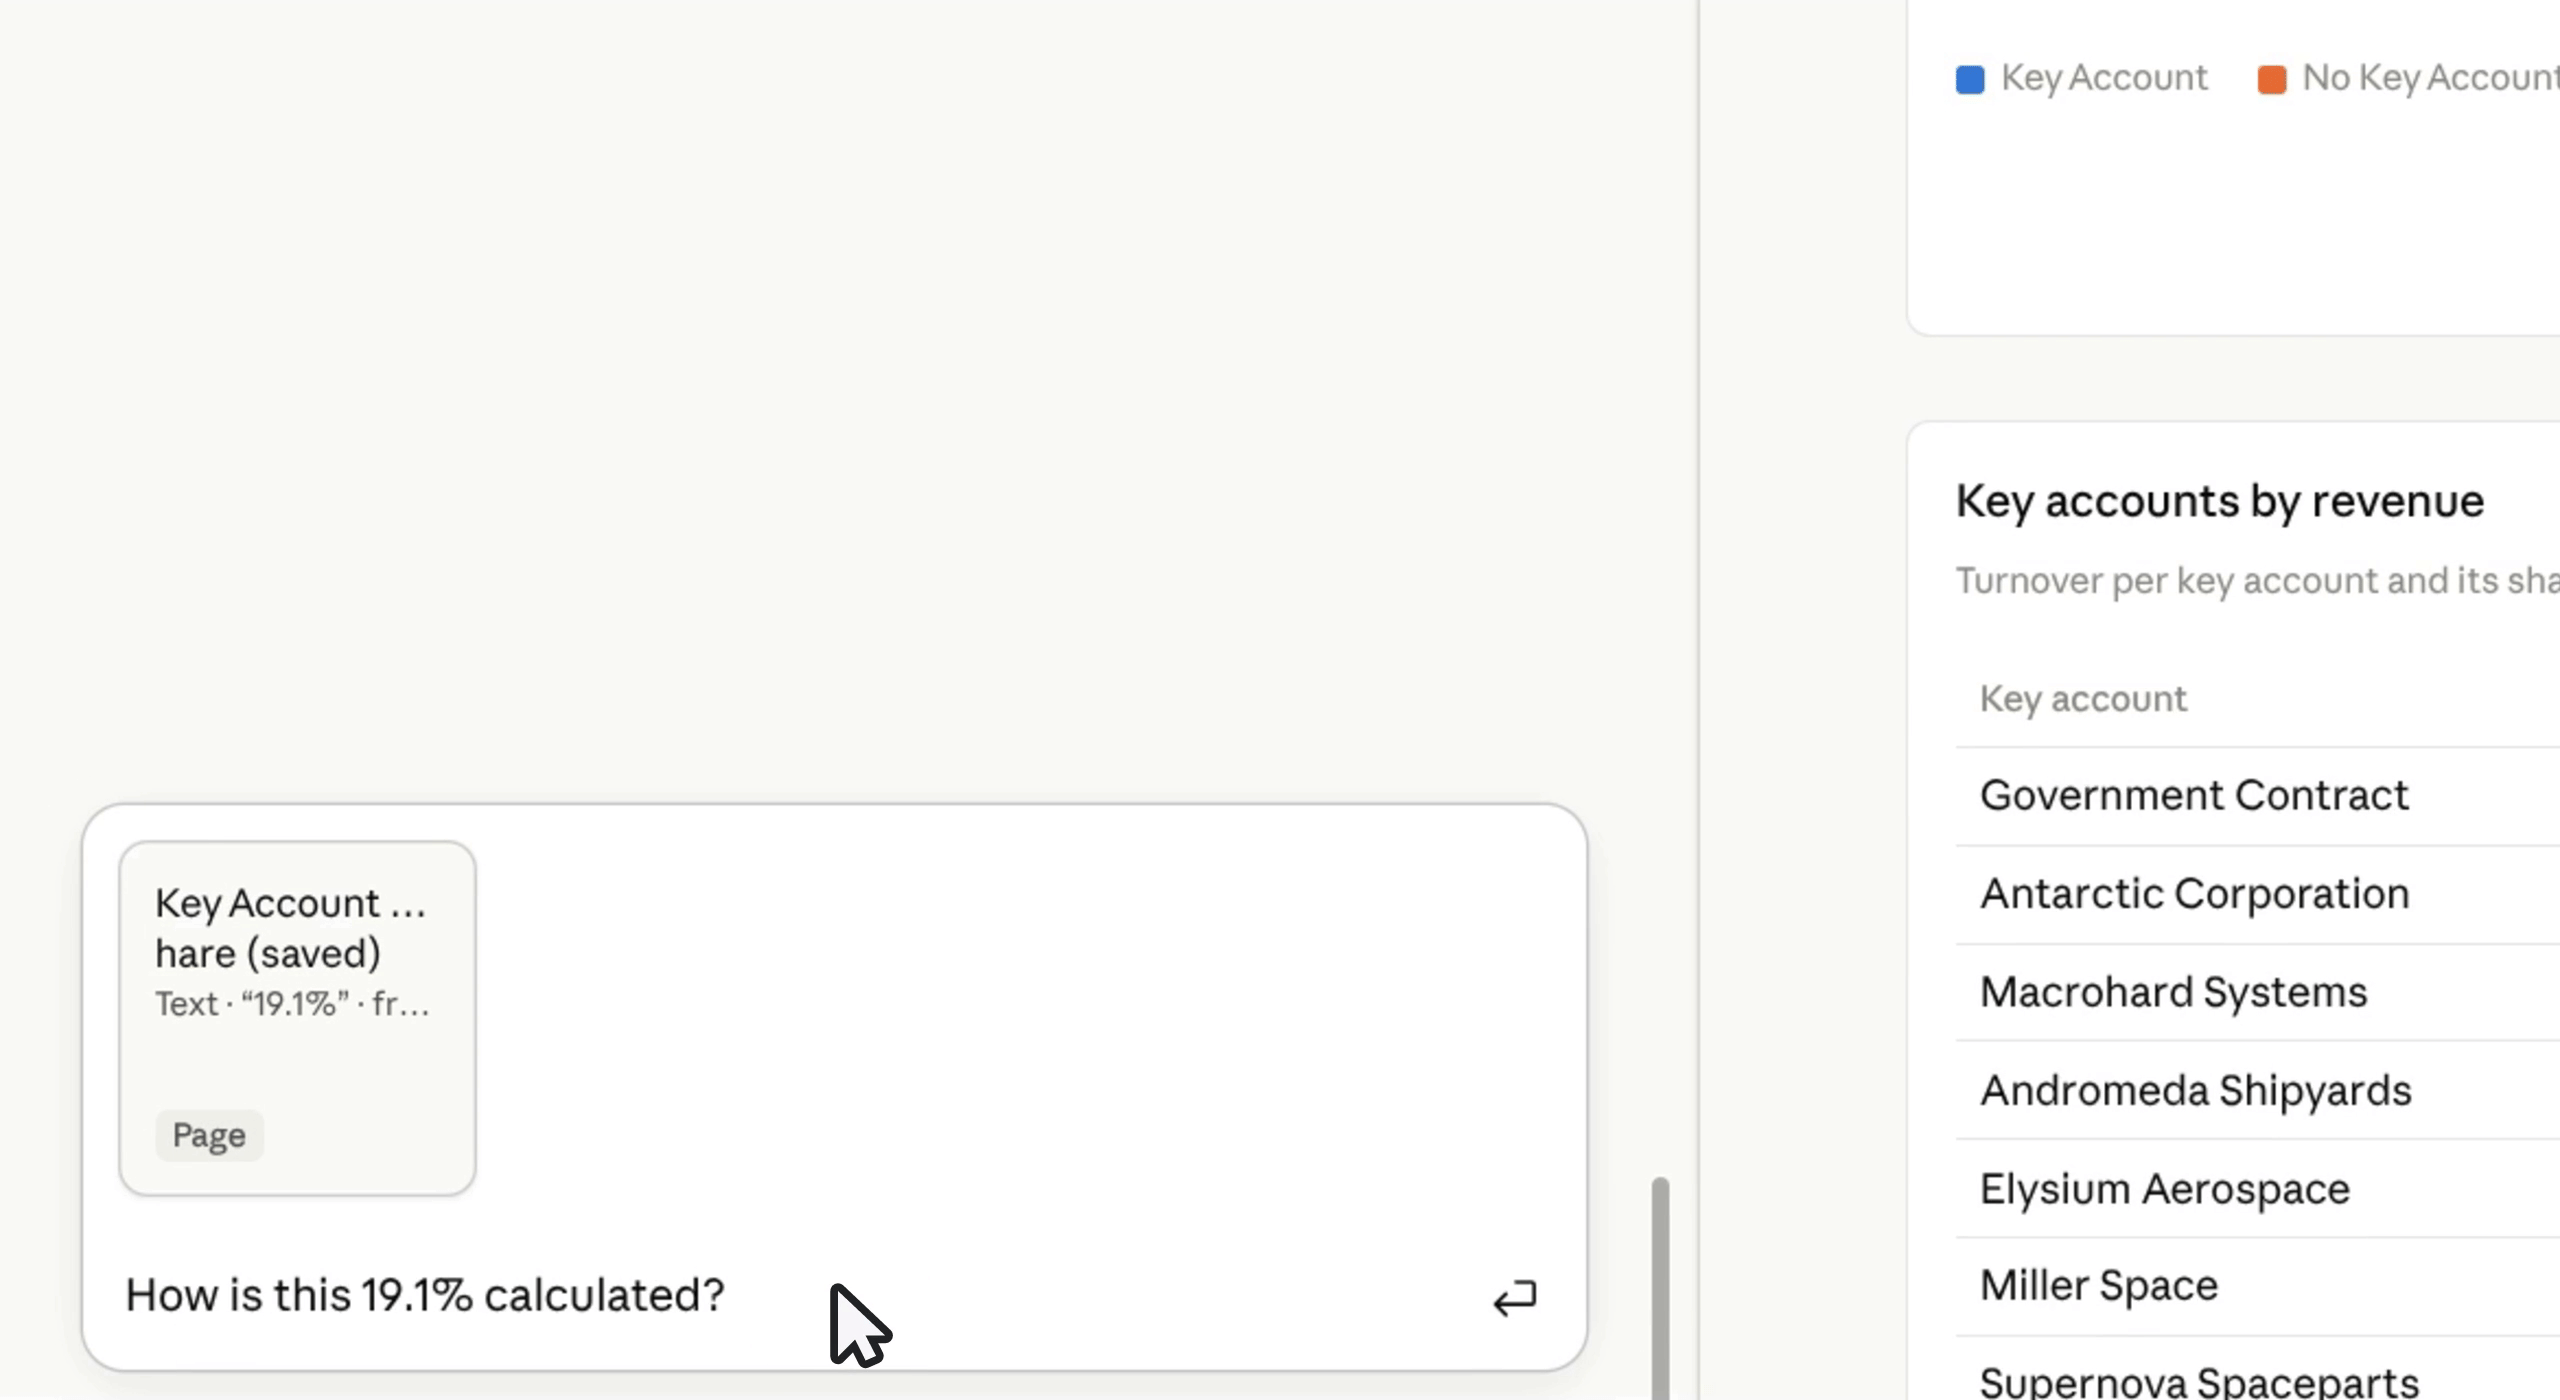
Task: Select the Antarctic Corporation row
Action: pos(2258,894)
